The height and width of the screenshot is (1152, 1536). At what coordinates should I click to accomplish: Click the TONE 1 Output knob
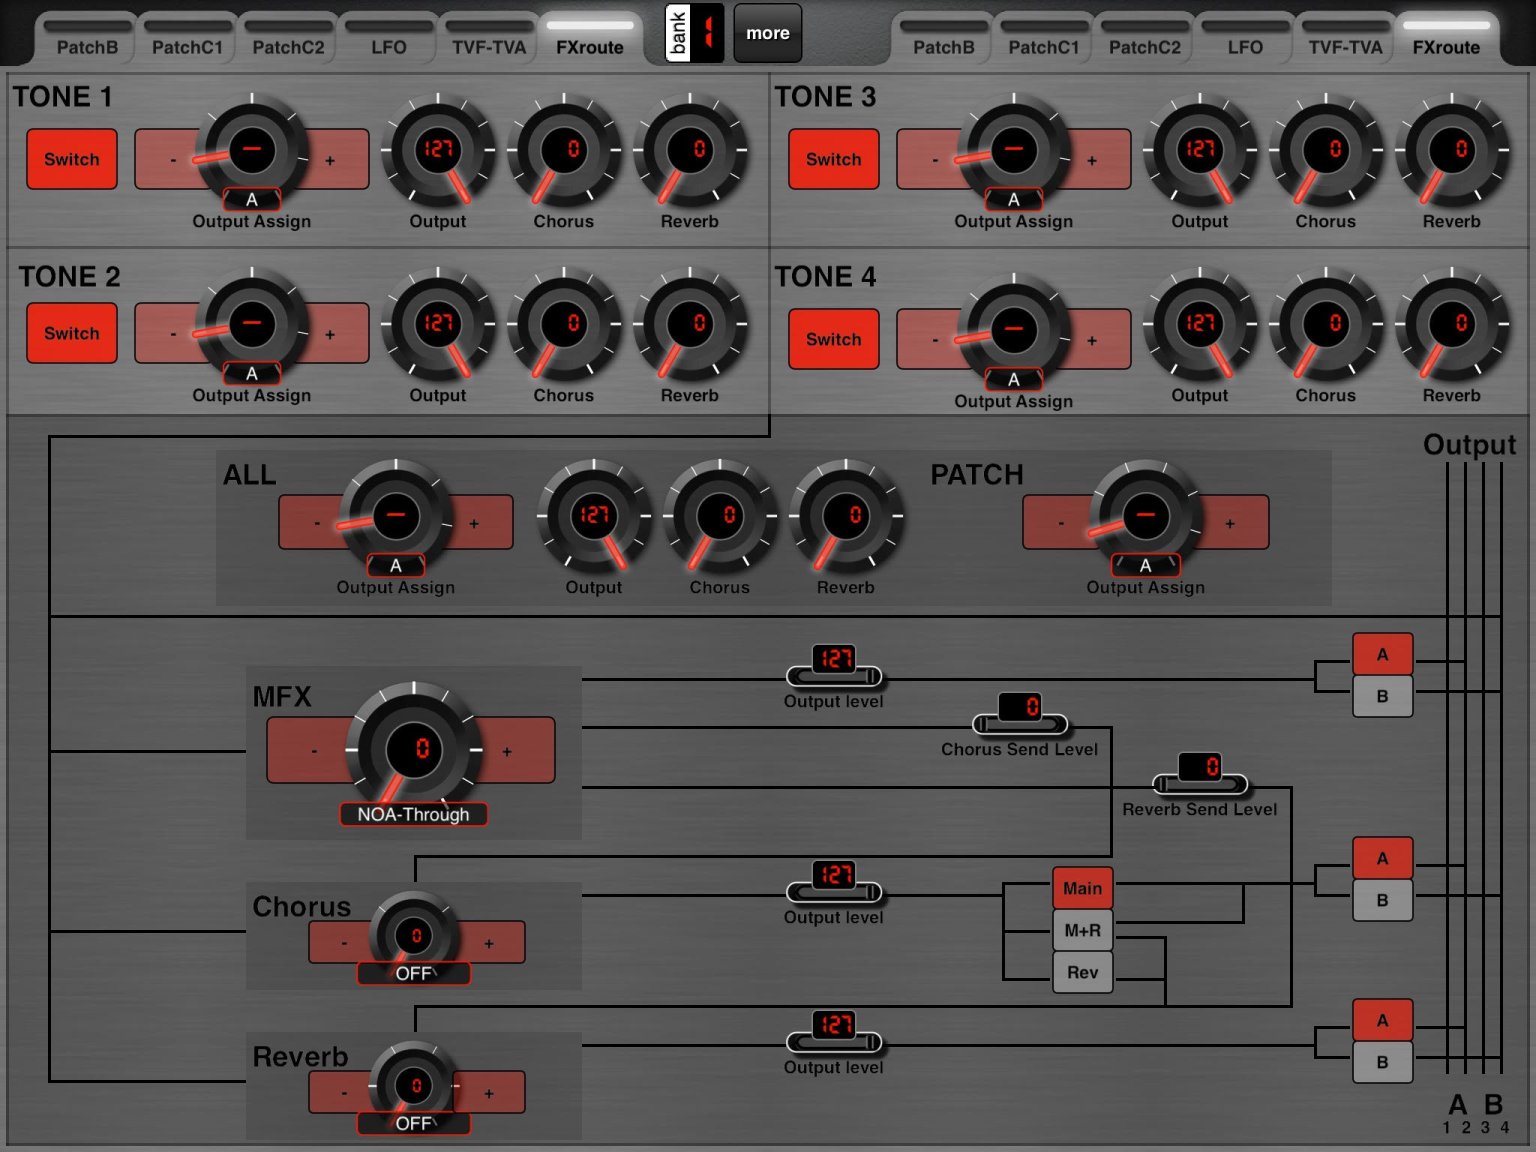[438, 150]
